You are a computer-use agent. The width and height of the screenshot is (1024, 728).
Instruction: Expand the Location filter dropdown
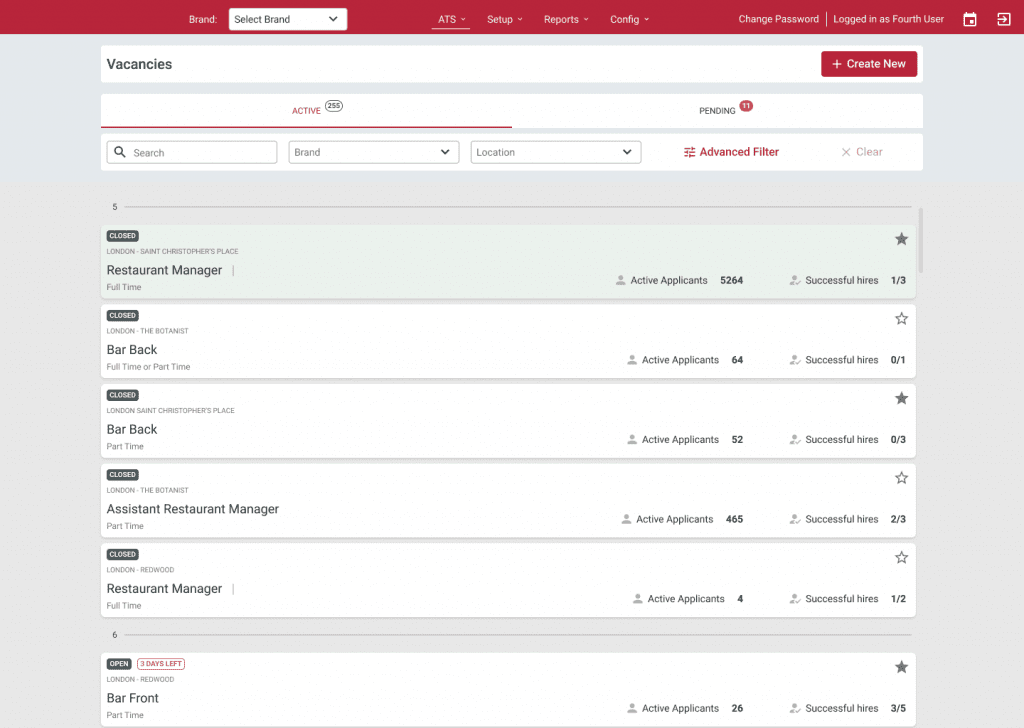pyautogui.click(x=555, y=152)
